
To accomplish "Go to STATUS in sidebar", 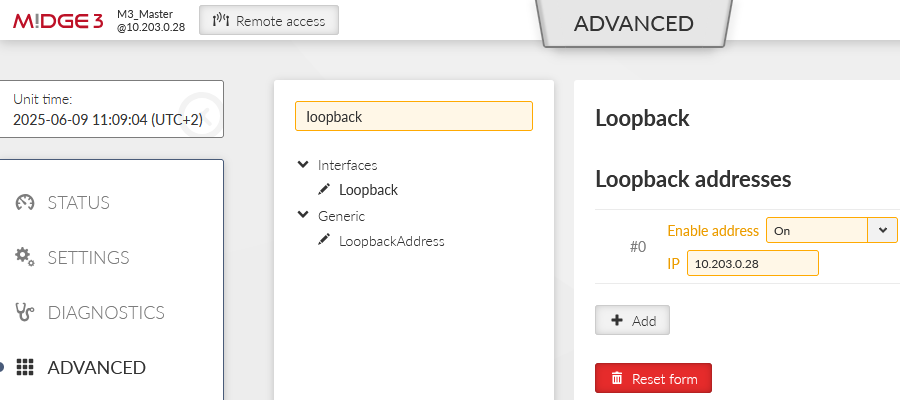I will coord(79,203).
